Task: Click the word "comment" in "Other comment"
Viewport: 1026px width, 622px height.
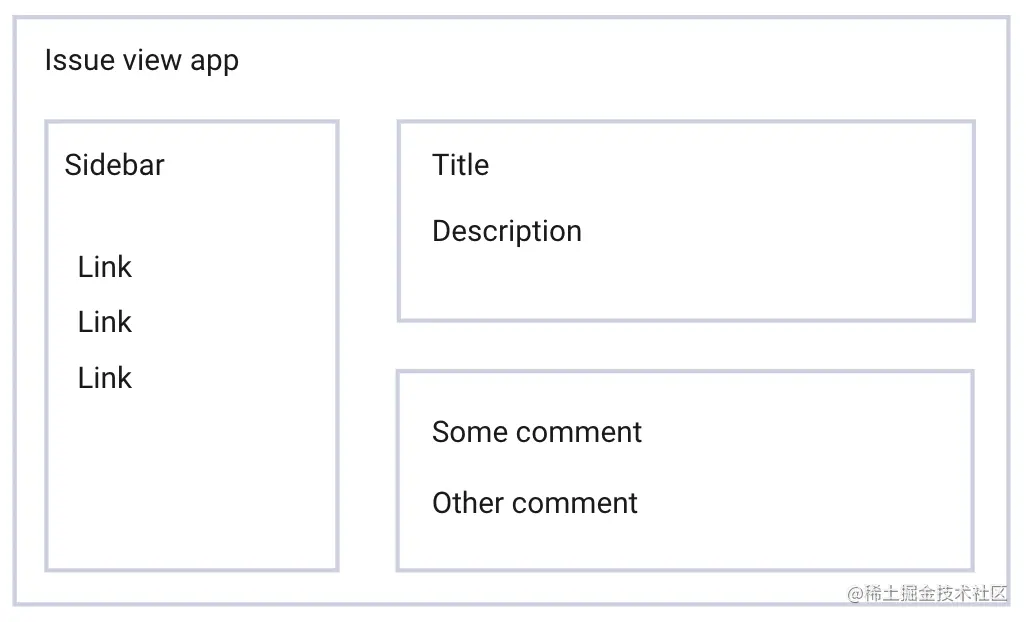Action: click(575, 503)
